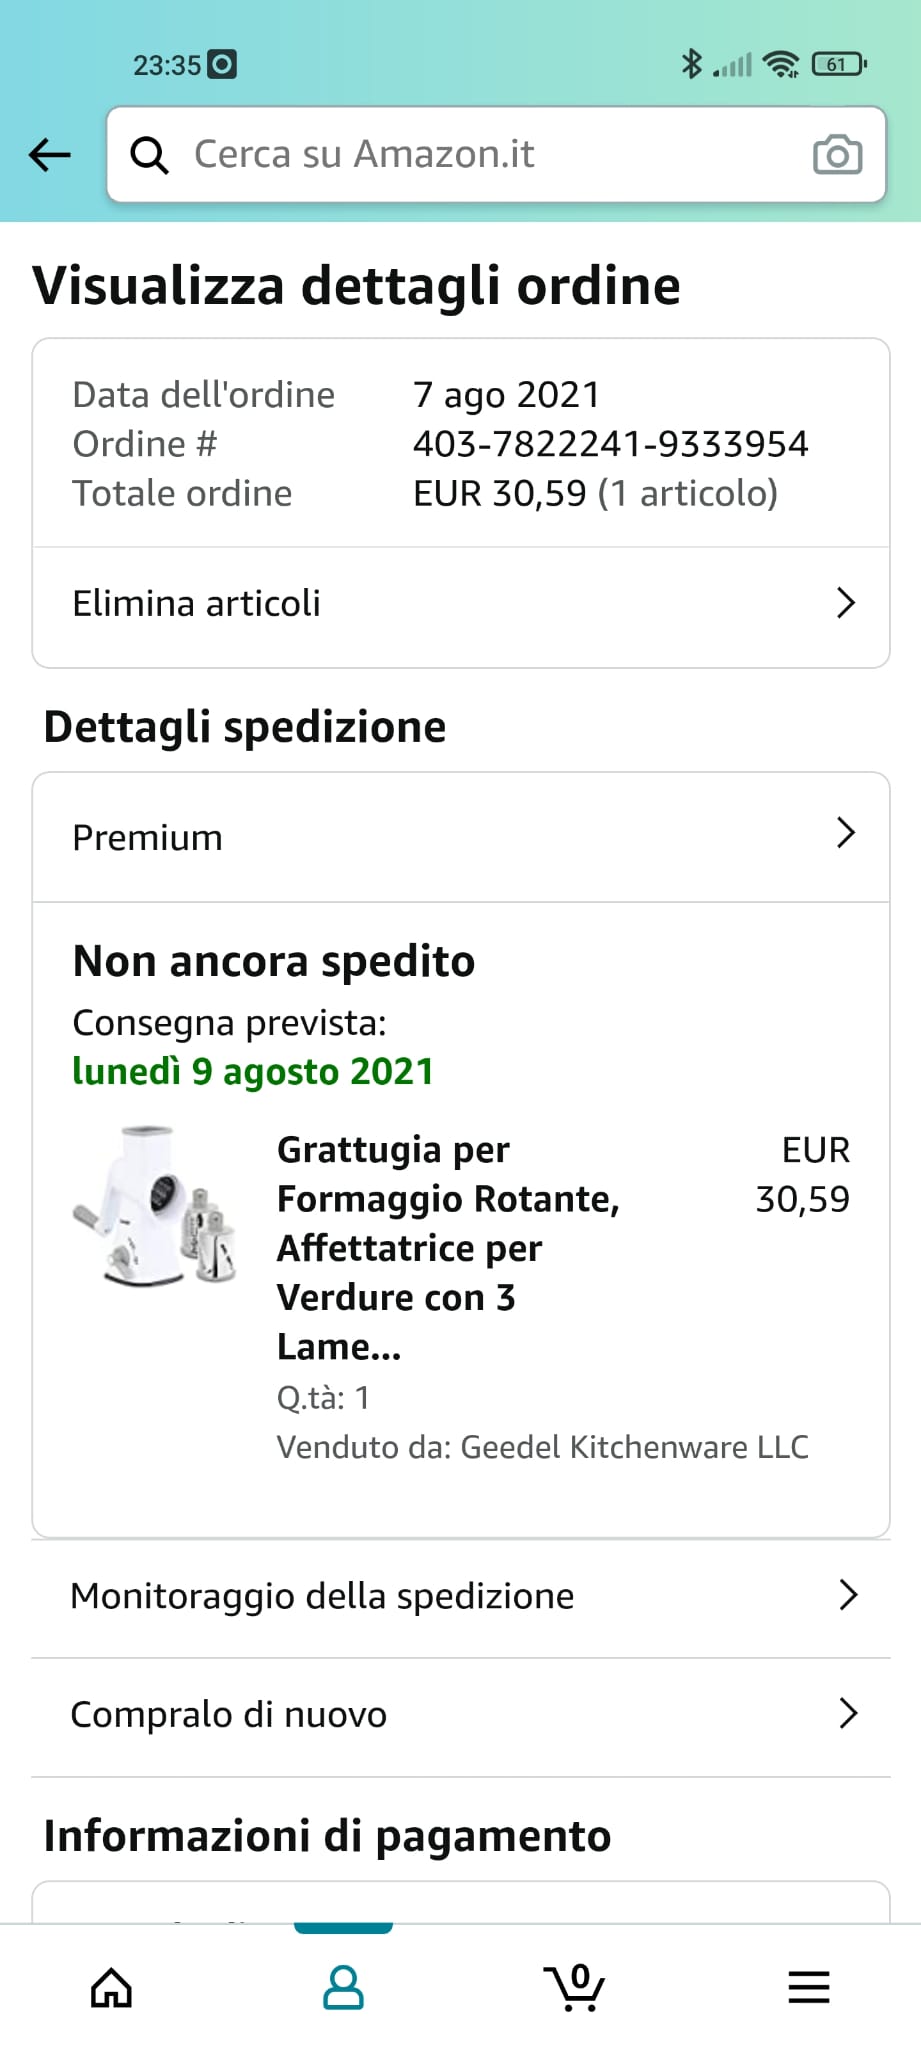This screenshot has width=921, height=2048.
Task: Open the account profile tab
Action: 343,1987
